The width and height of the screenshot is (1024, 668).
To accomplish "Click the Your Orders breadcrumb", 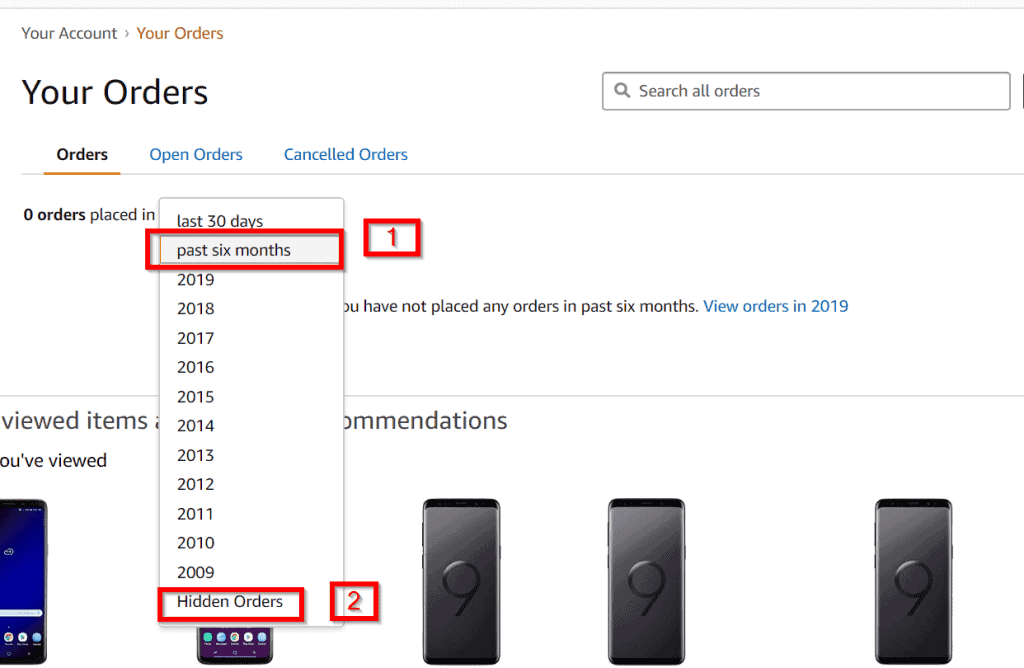I will click(x=180, y=33).
